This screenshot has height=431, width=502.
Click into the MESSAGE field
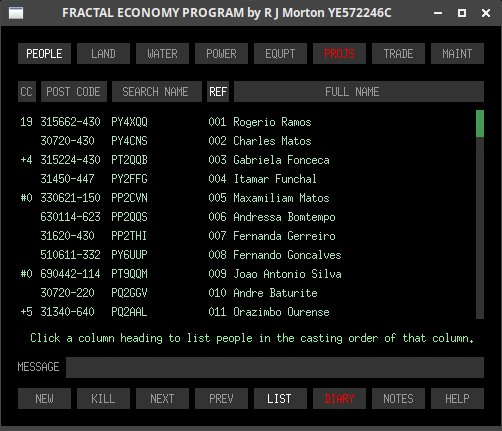coord(275,367)
